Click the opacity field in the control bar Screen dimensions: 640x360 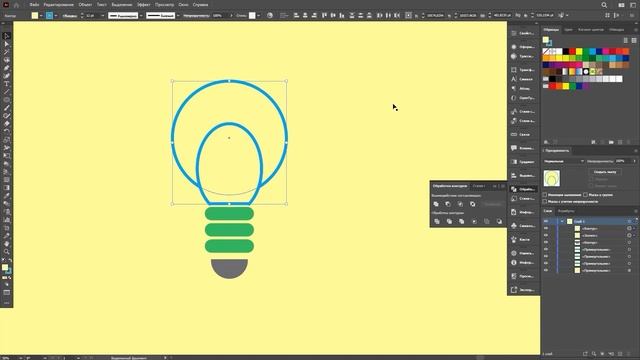220,16
